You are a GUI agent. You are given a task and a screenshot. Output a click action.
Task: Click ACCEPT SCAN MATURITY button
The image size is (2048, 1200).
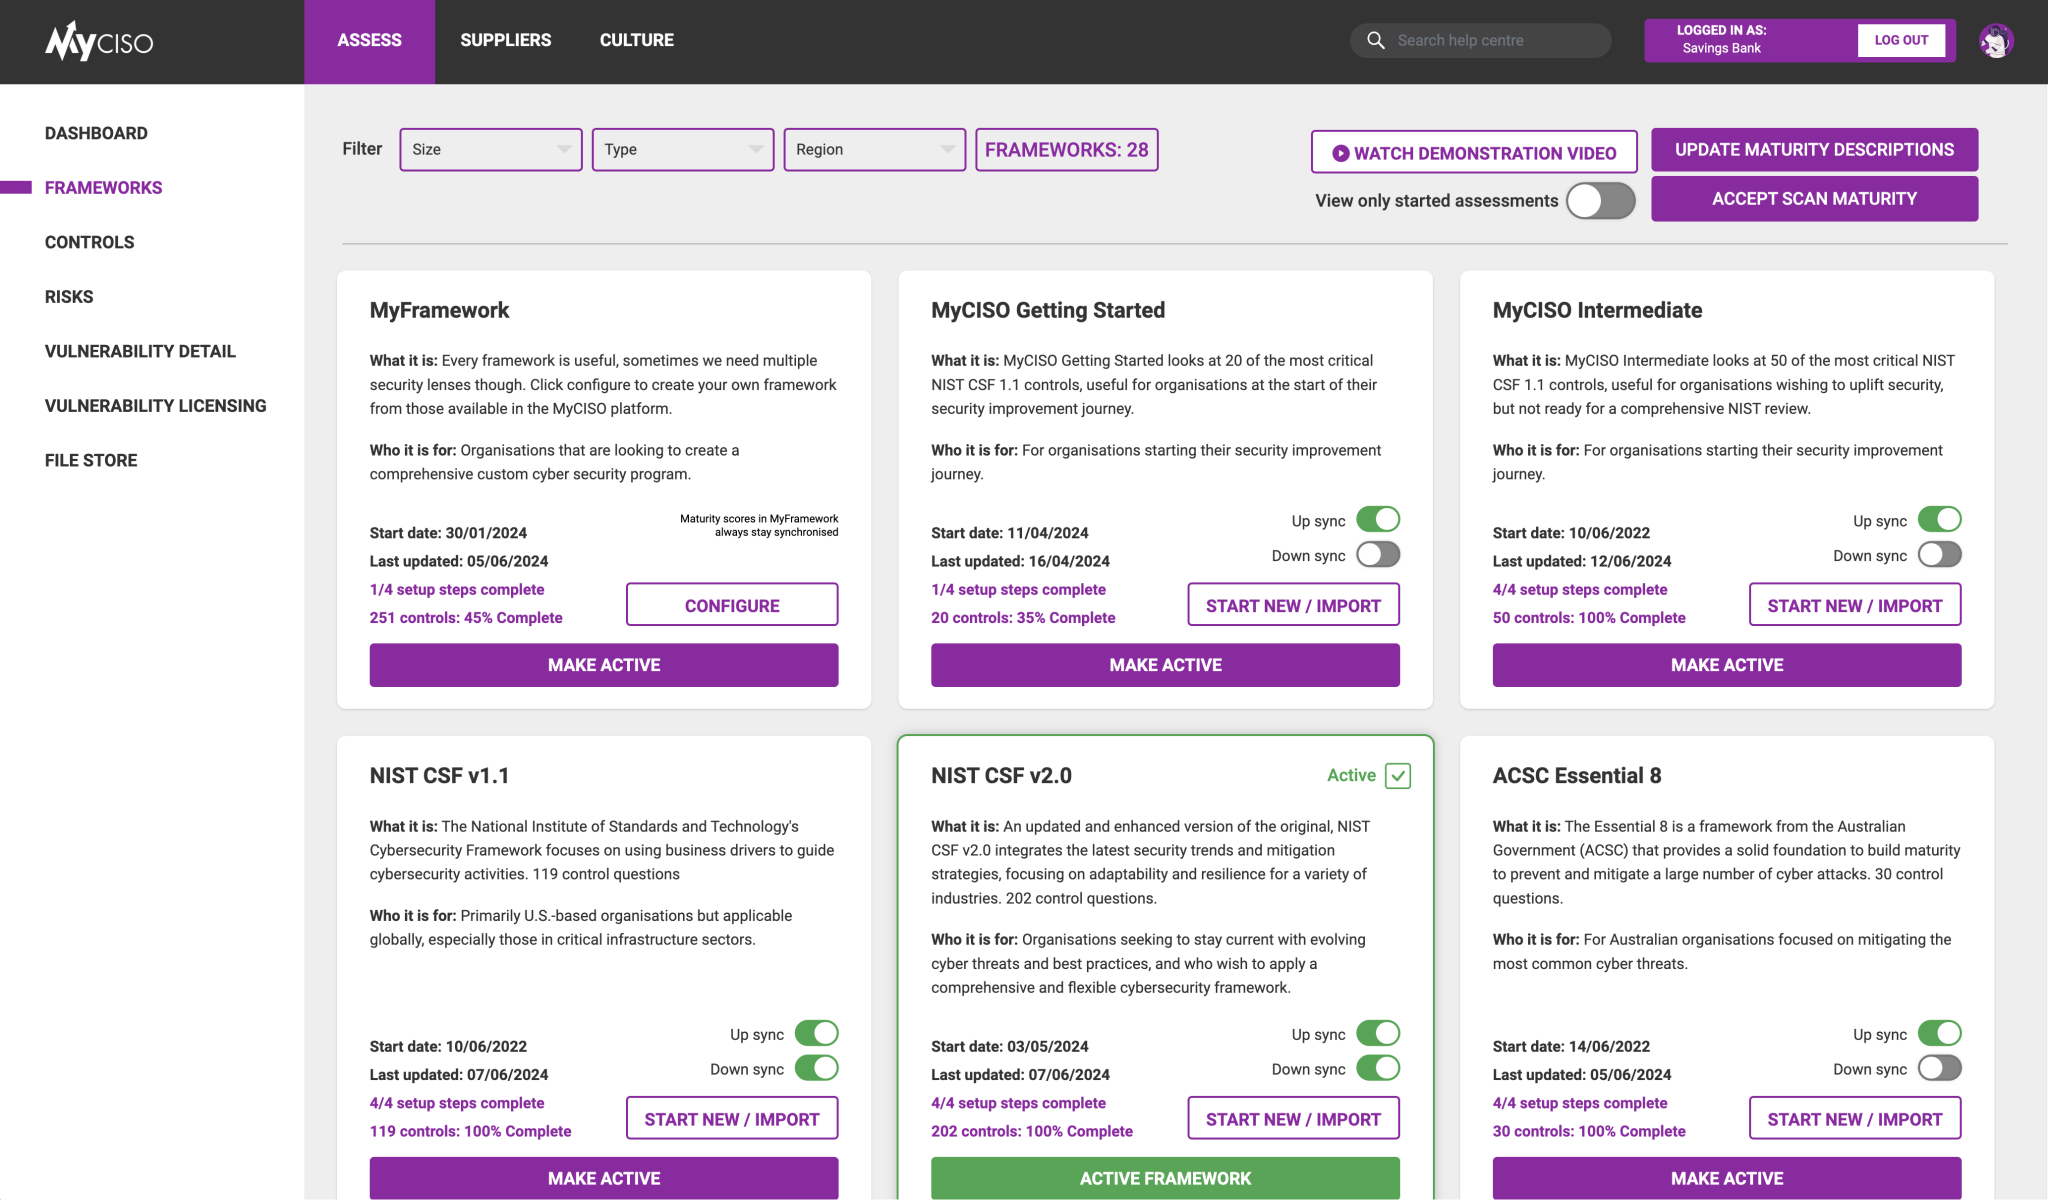click(1814, 199)
